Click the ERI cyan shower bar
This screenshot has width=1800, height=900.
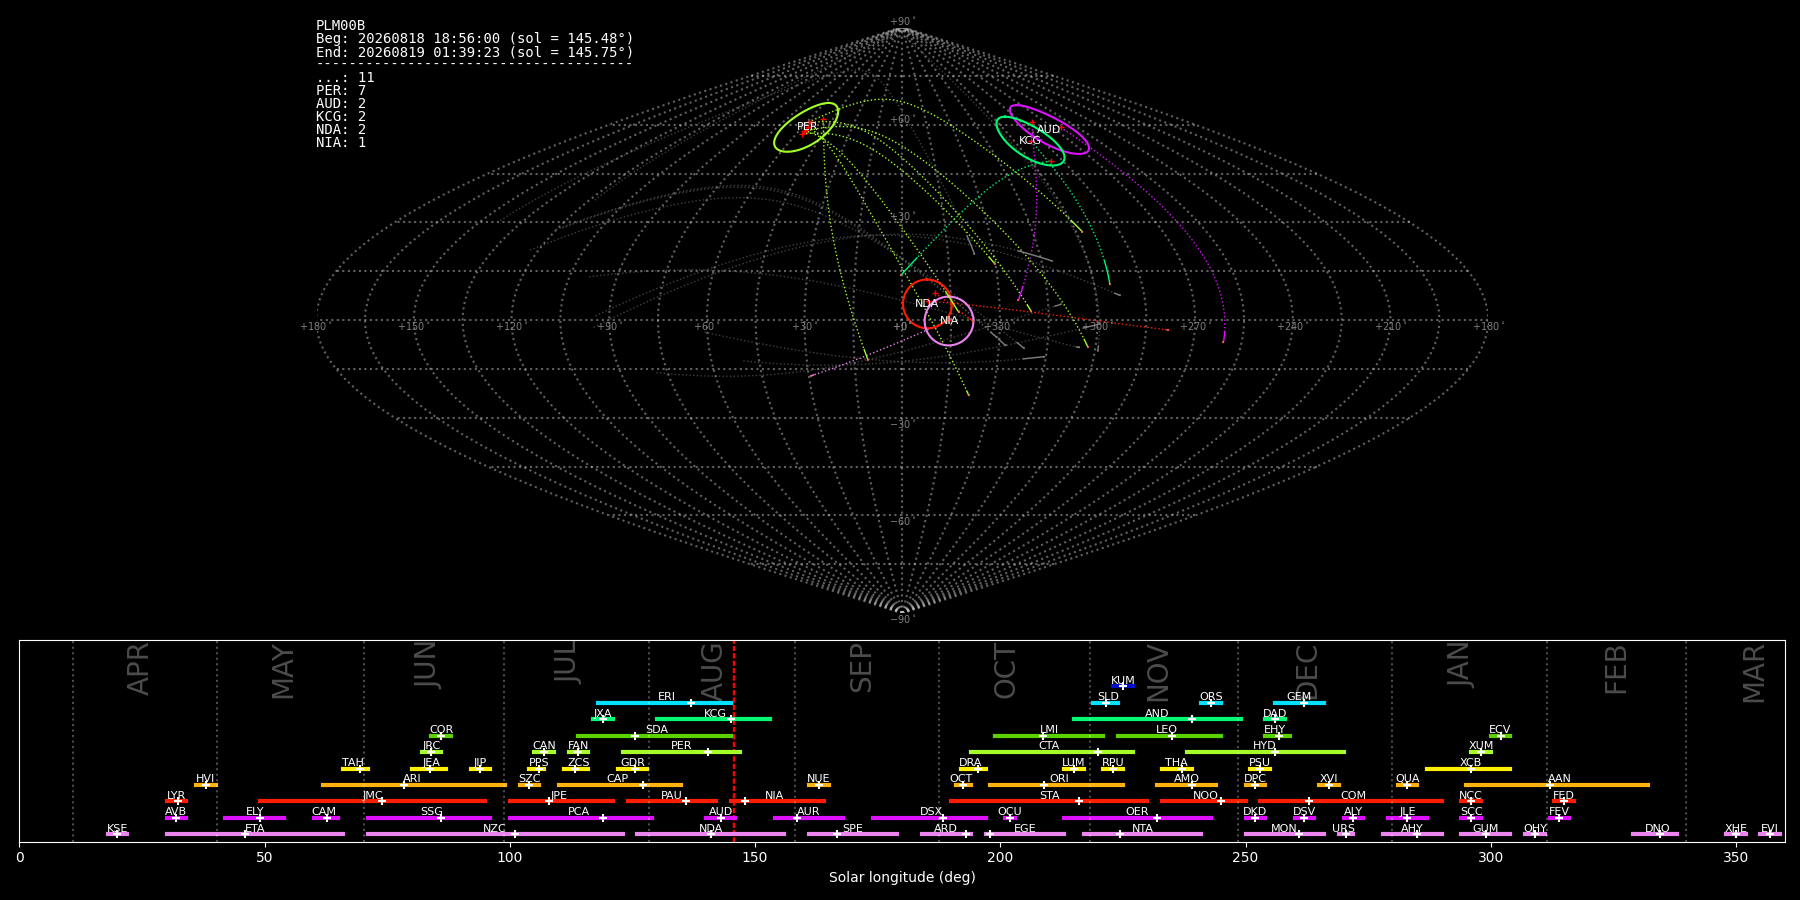tap(664, 703)
